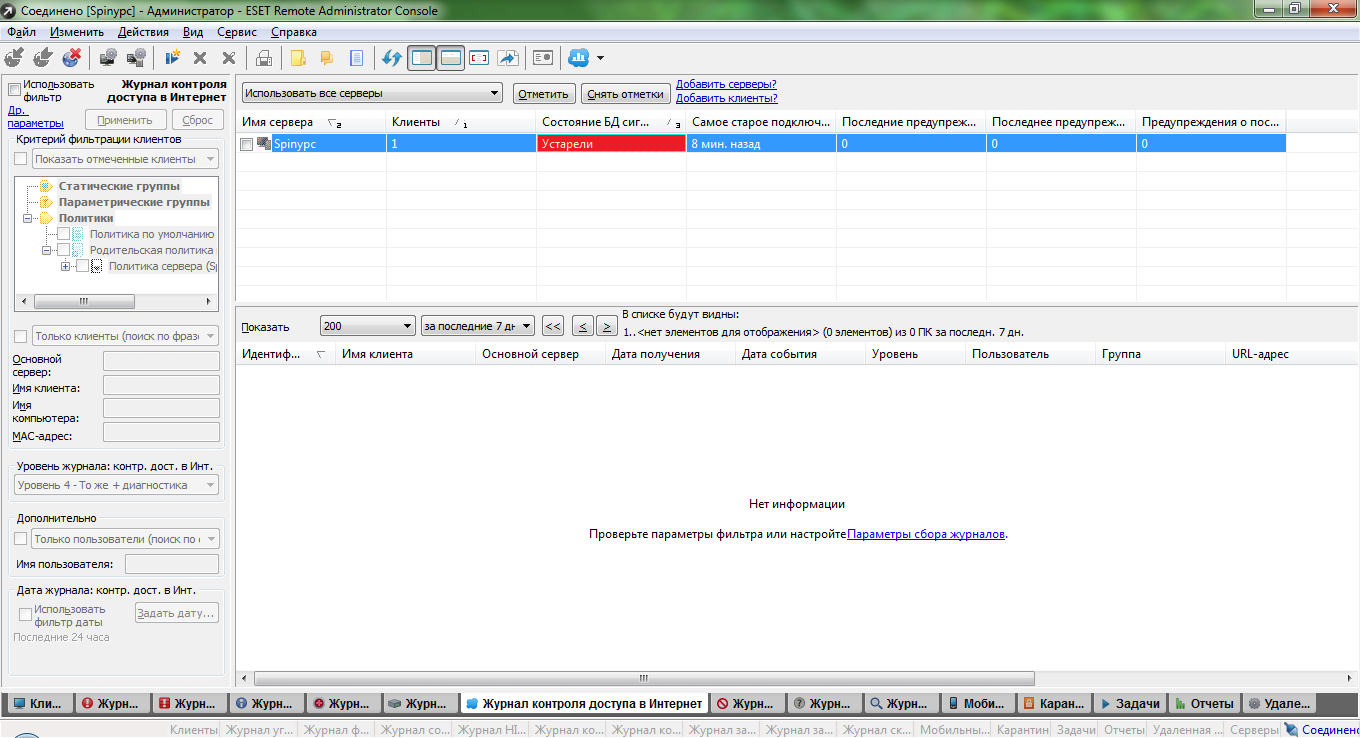Tick the Spinypc server row checkbox

(246, 144)
